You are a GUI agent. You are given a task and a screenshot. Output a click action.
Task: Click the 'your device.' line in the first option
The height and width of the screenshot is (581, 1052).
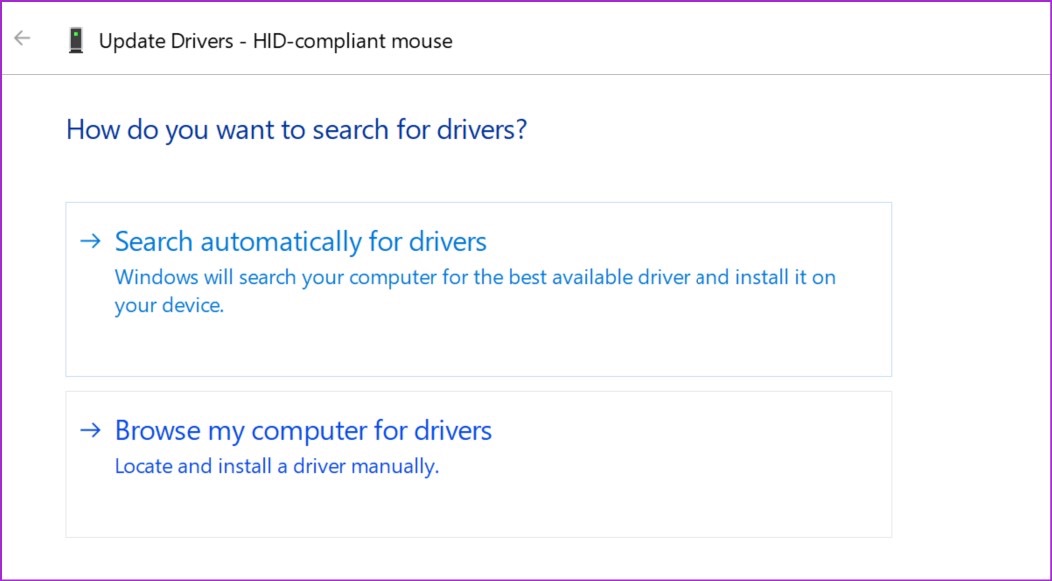point(169,305)
